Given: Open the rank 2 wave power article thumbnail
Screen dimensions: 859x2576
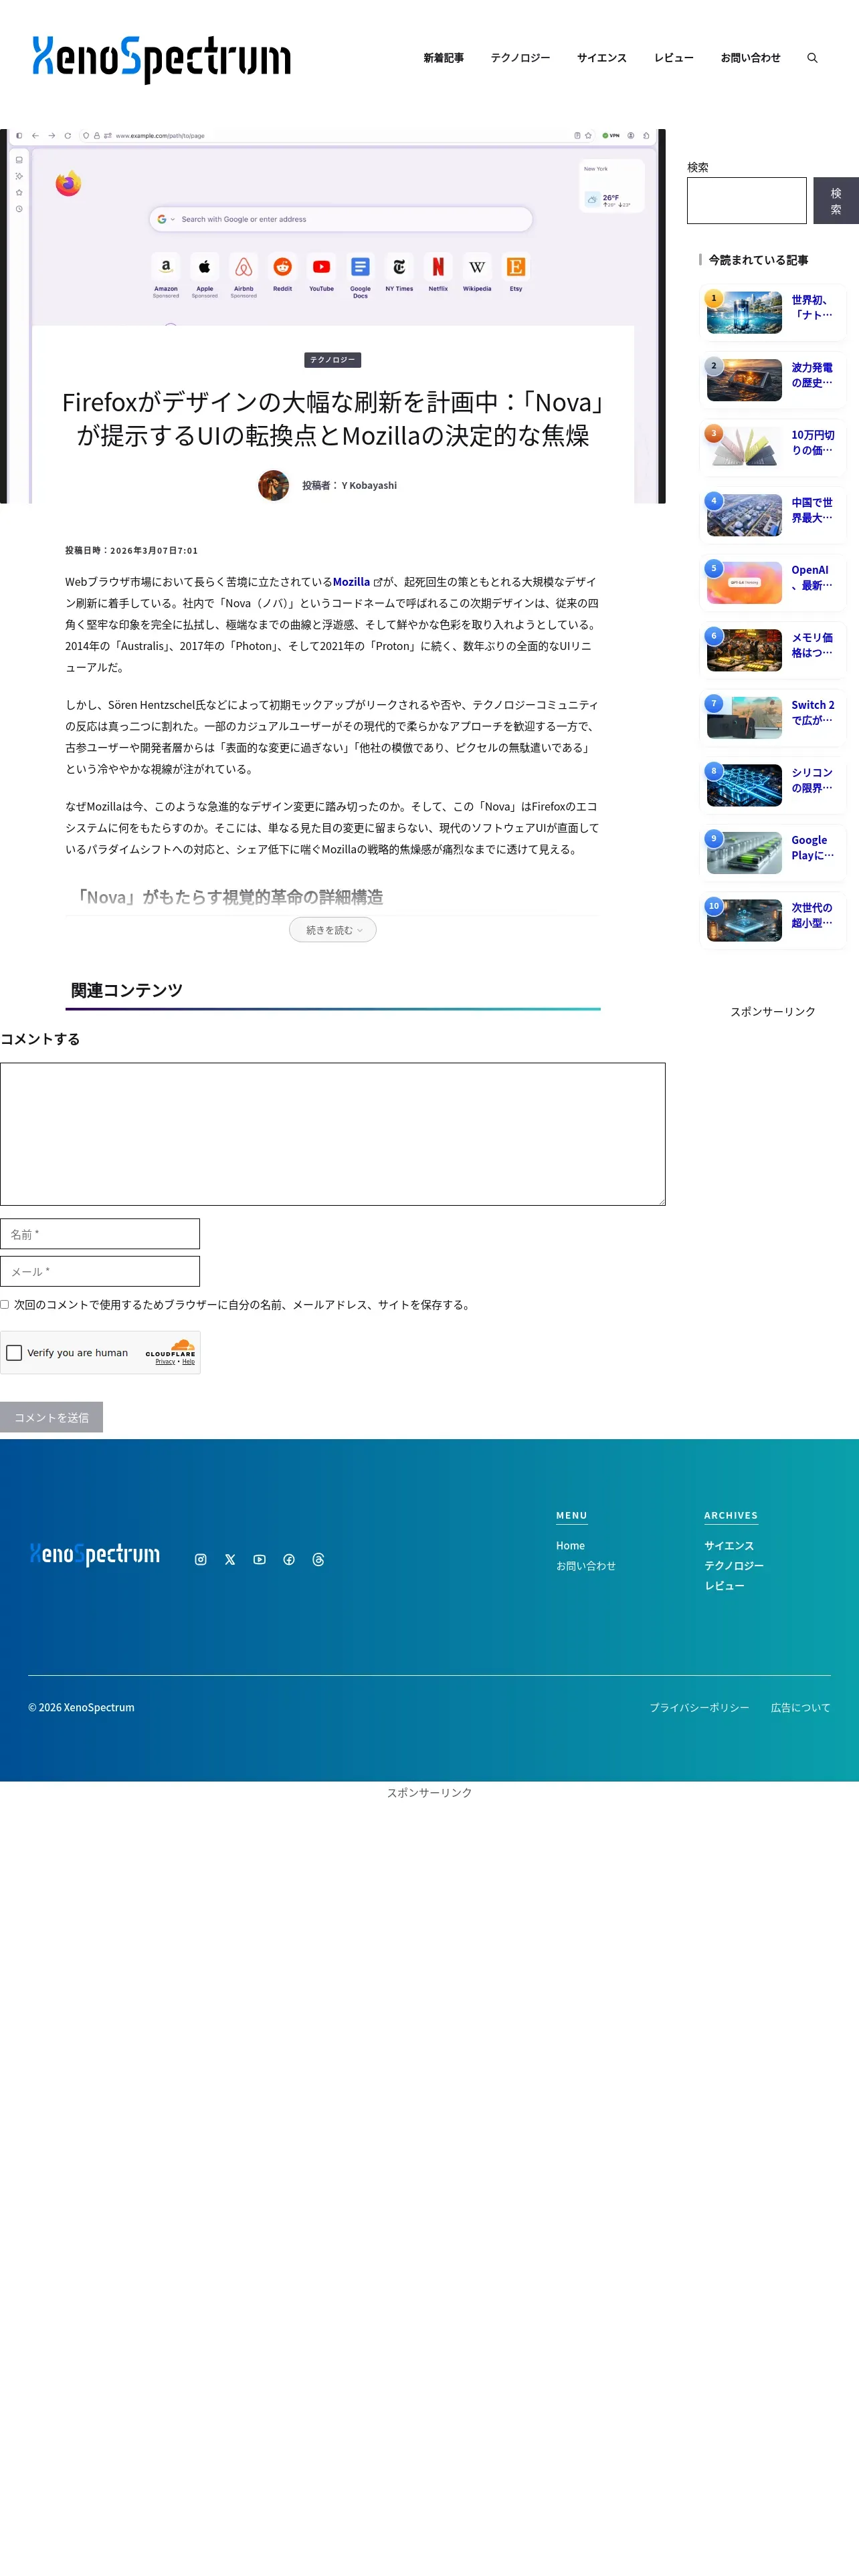Looking at the screenshot, I should (x=744, y=380).
